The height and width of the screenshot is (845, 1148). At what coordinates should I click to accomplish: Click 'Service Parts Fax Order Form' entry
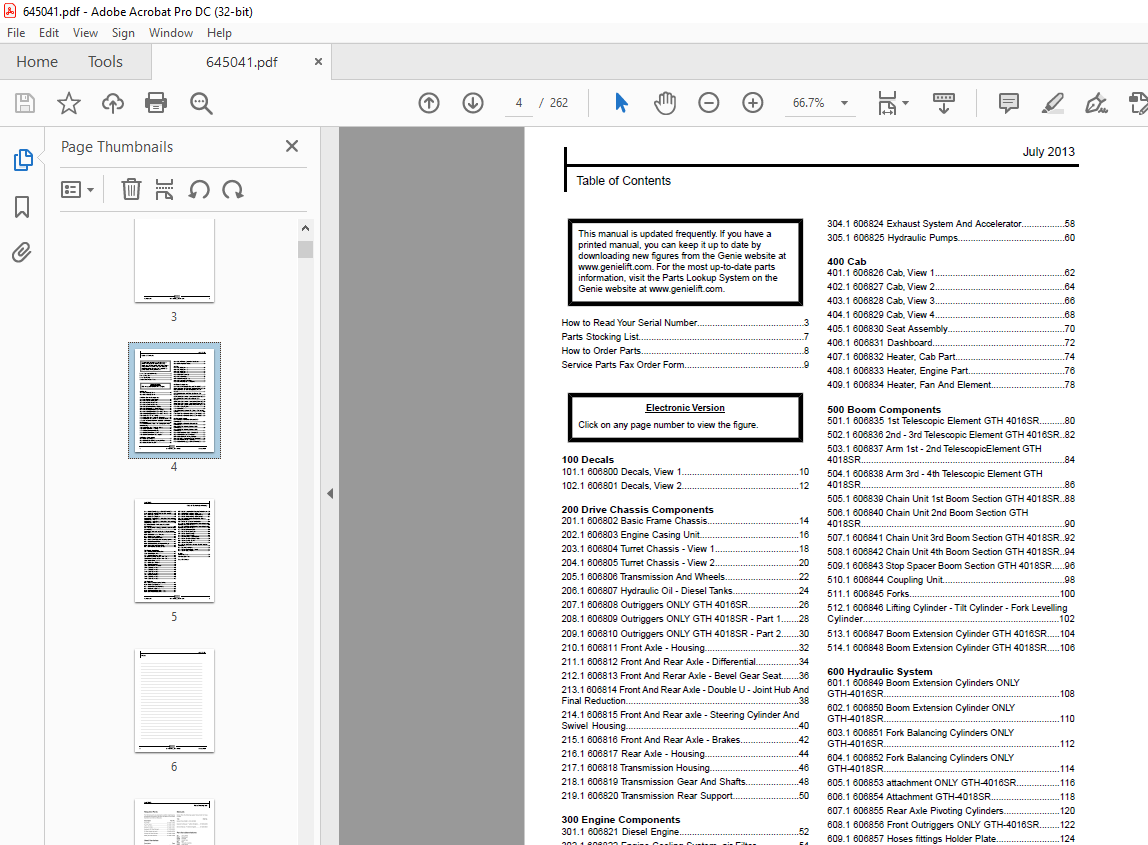685,365
